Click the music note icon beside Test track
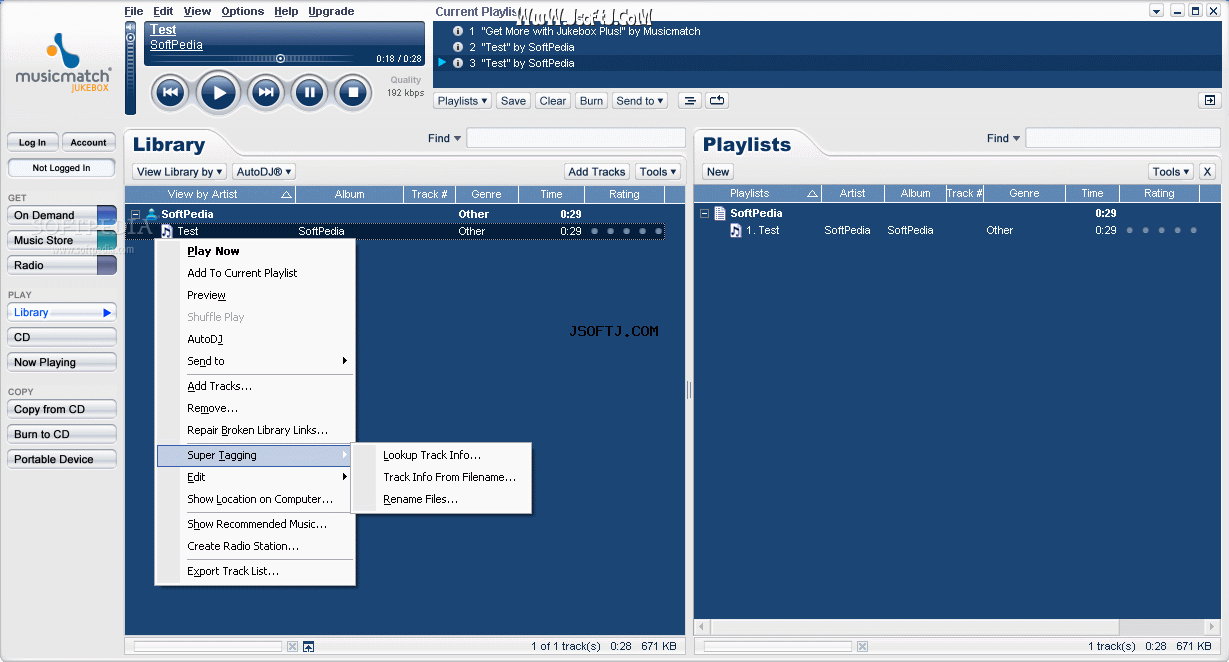The height and width of the screenshot is (662, 1229). click(167, 231)
